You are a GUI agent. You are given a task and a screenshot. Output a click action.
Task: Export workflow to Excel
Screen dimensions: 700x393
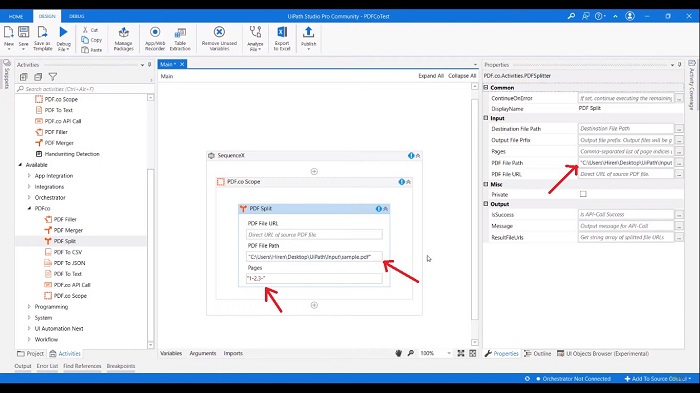(x=282, y=38)
